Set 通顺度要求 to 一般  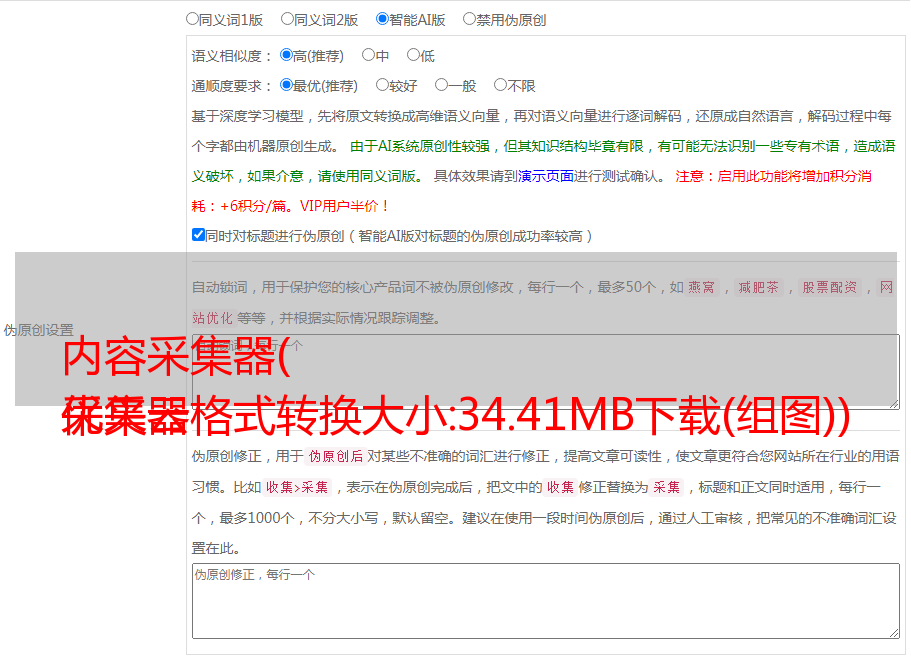pyautogui.click(x=442, y=85)
